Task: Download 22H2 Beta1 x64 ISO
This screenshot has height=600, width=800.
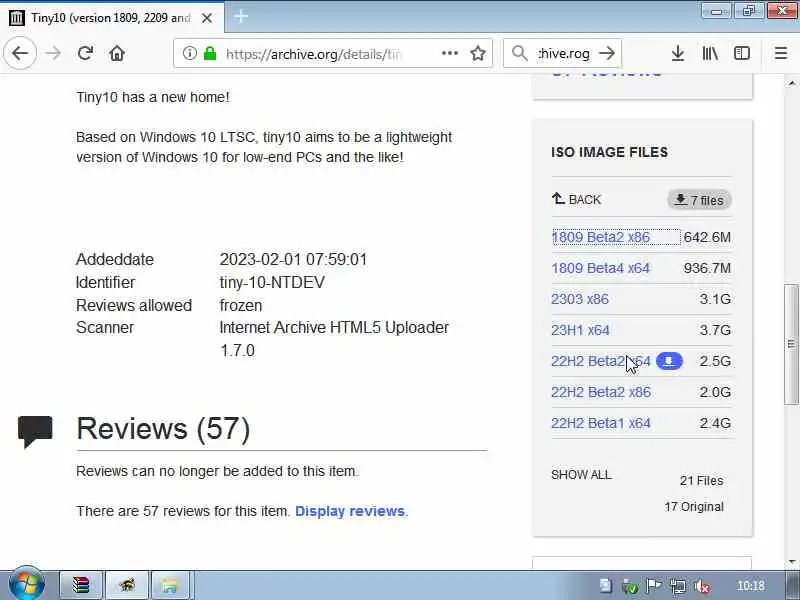Action: 601,423
